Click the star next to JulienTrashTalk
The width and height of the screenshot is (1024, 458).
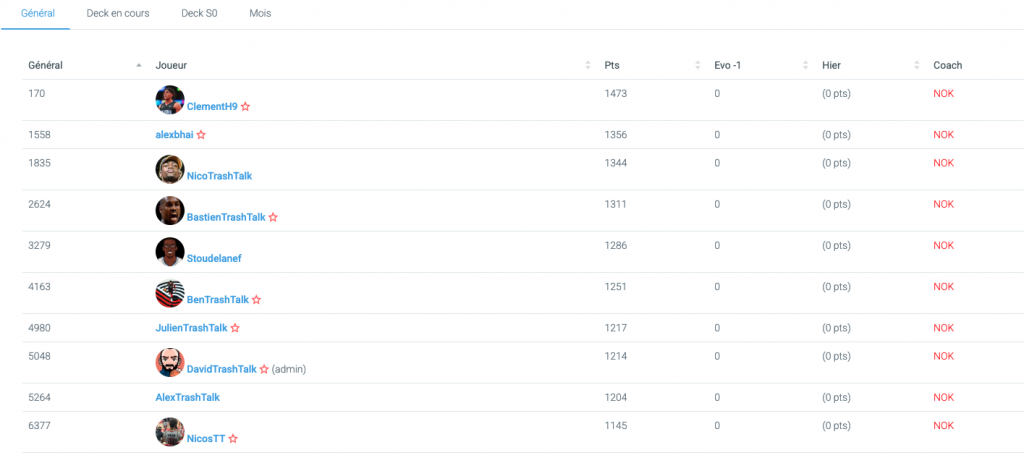click(235, 328)
